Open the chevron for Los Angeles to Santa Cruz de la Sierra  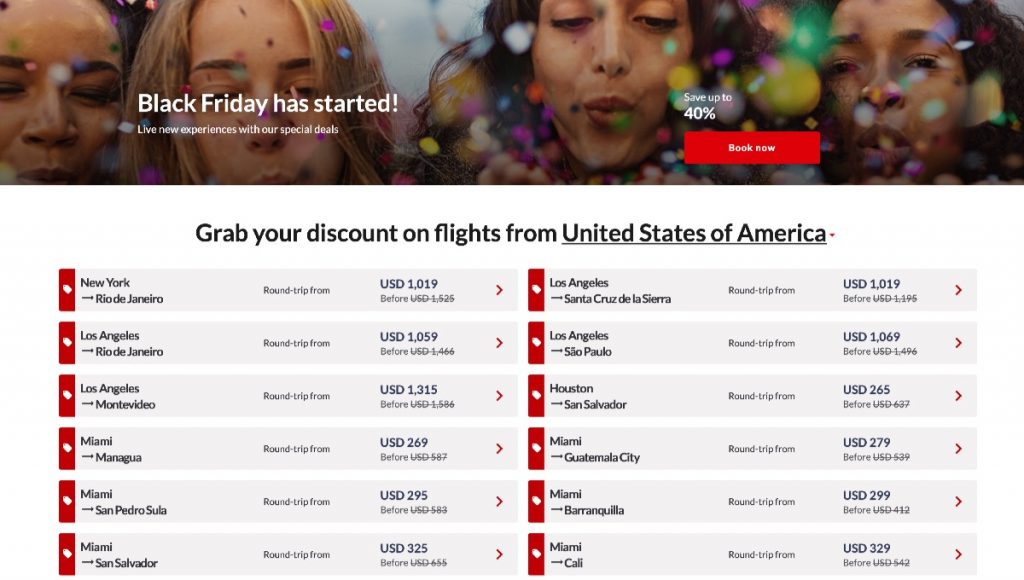958,290
